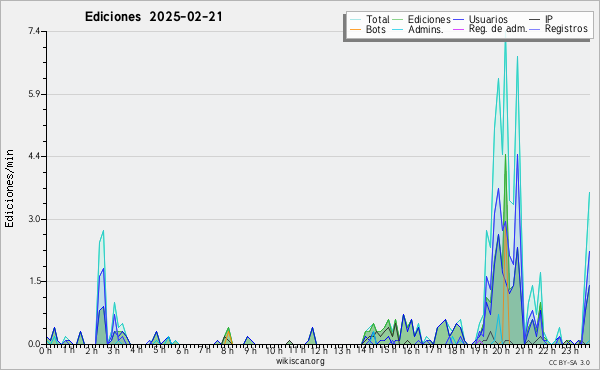This screenshot has width=600, height=370.
Task: Click the '8 h' x-axis label
Action: click(227, 350)
